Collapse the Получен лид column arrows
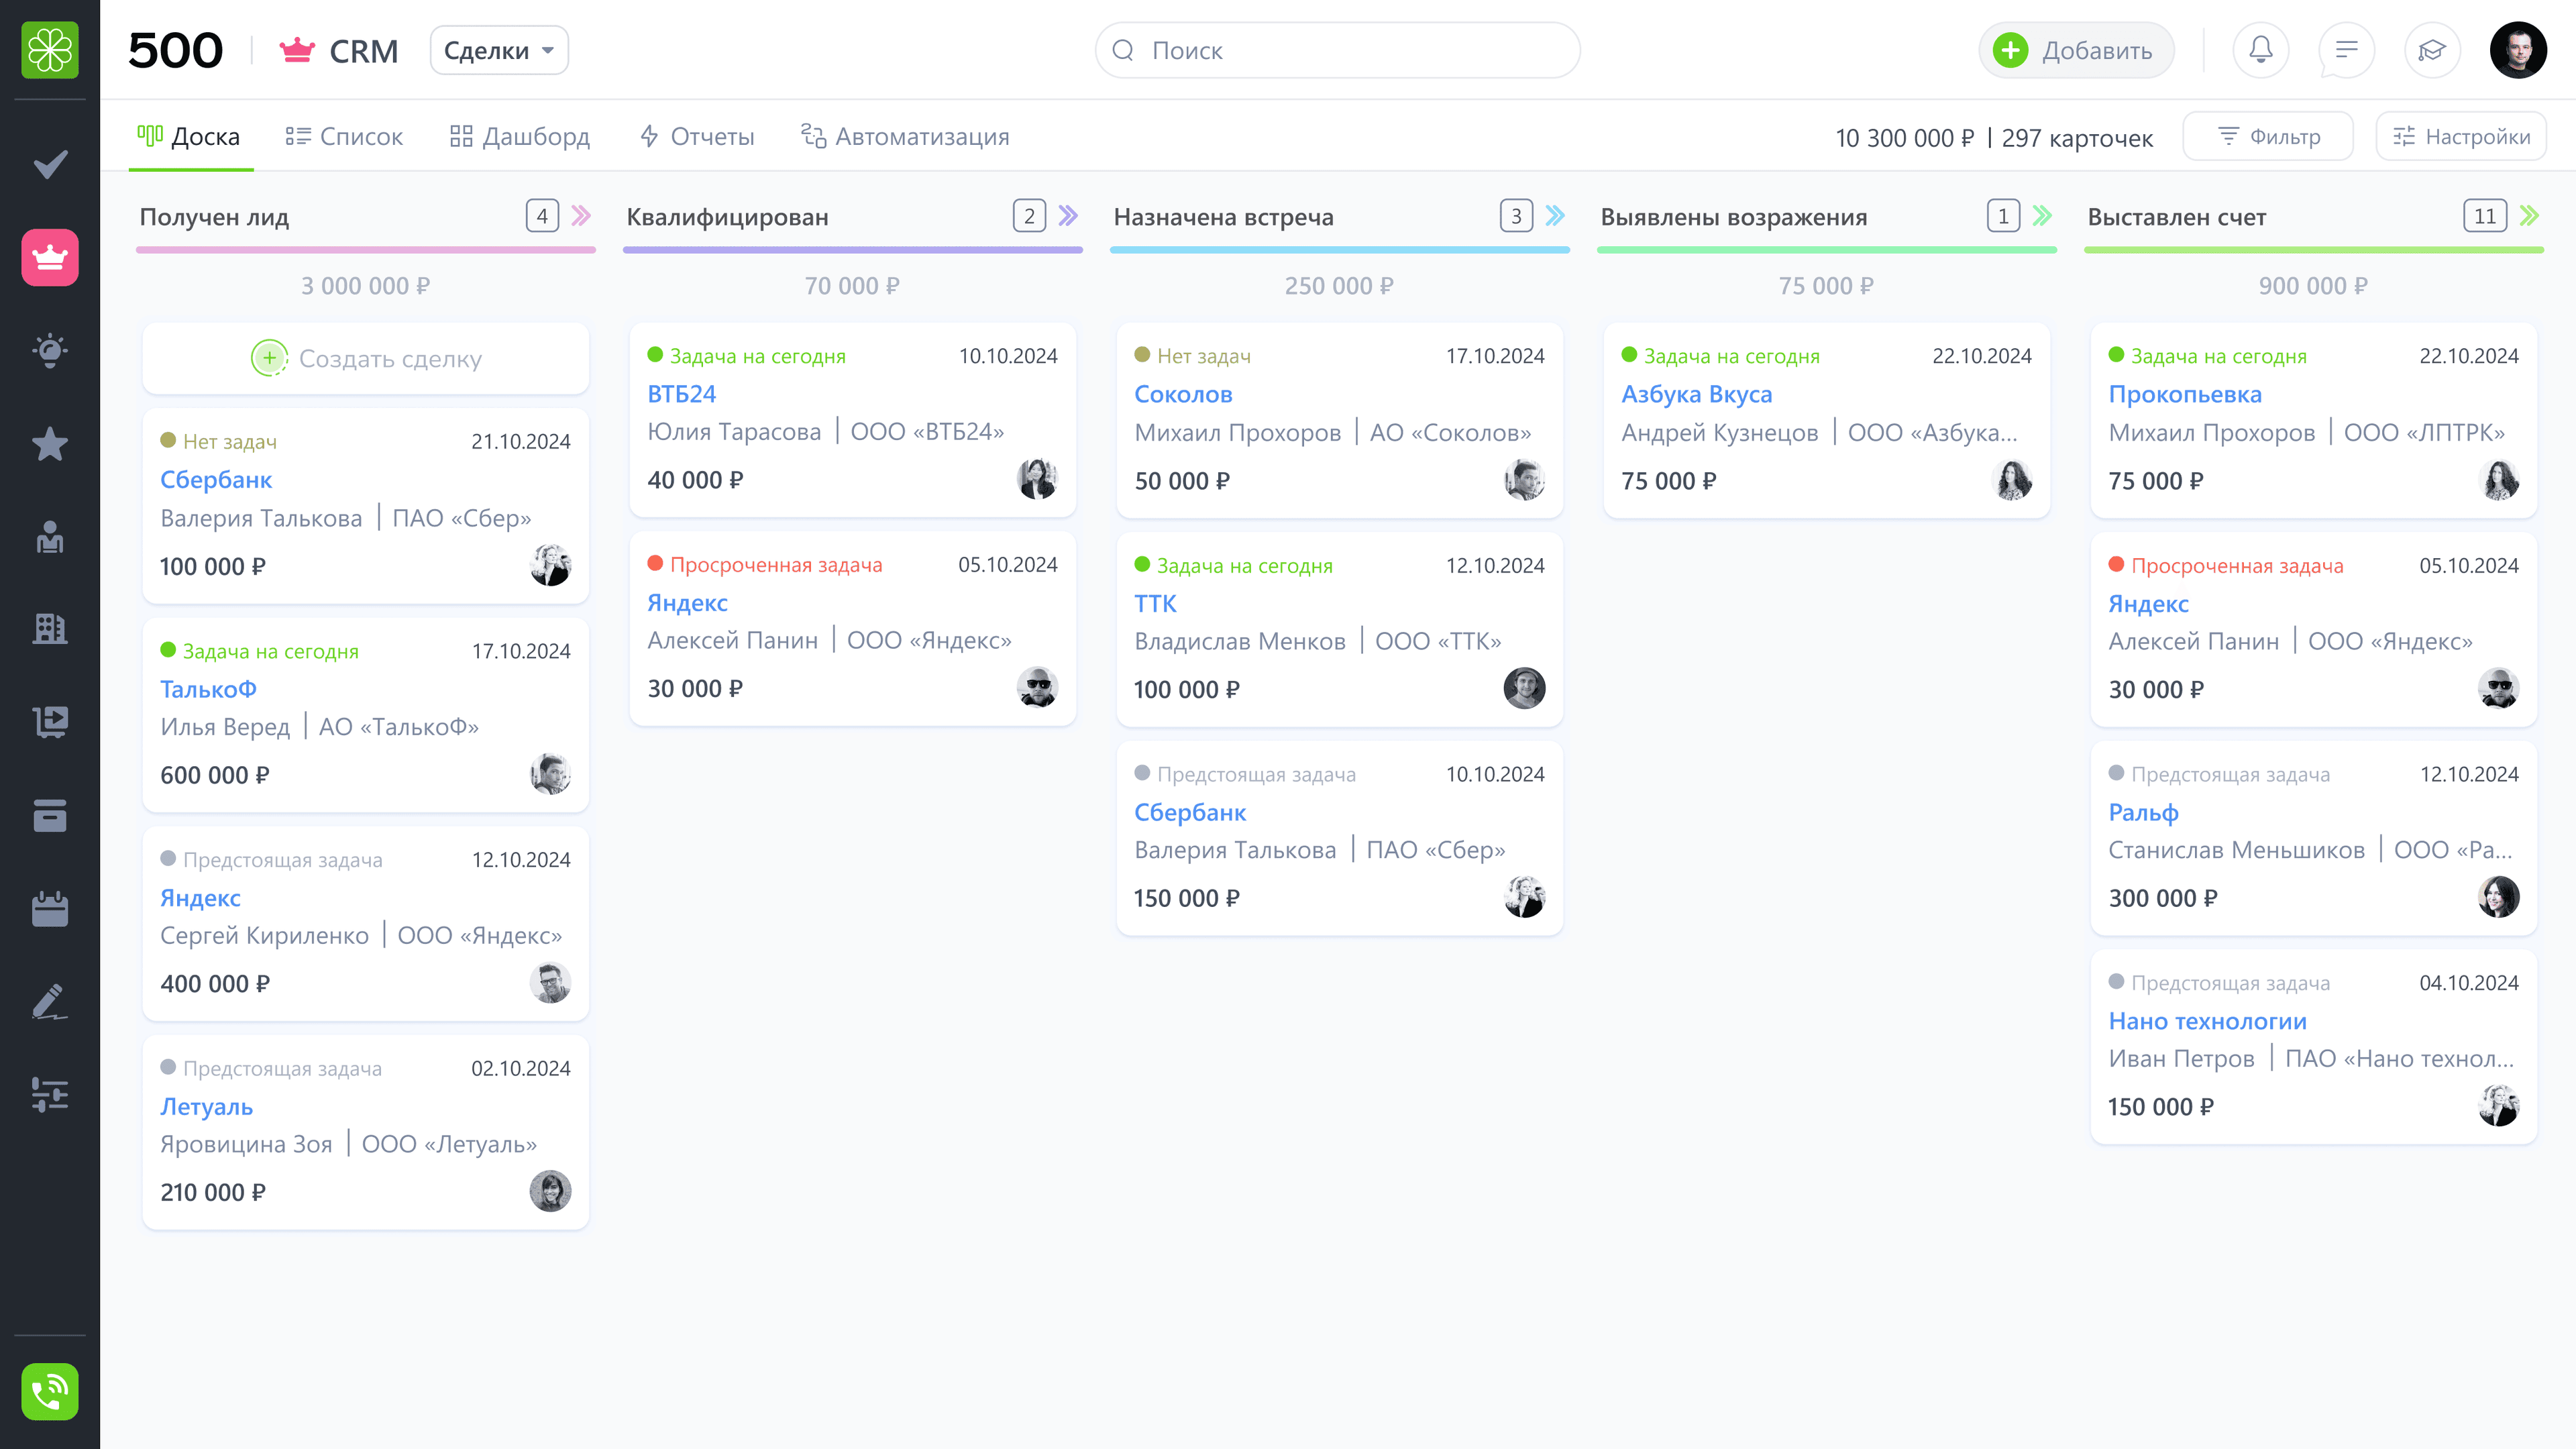The height and width of the screenshot is (1449, 2576). click(581, 216)
